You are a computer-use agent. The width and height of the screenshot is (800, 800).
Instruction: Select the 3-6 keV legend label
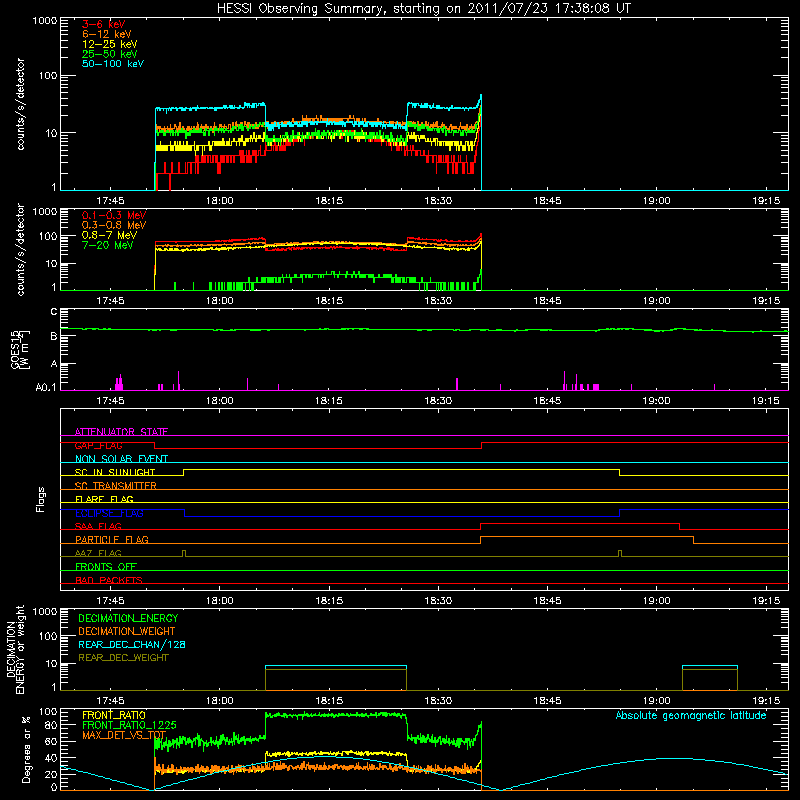103,24
